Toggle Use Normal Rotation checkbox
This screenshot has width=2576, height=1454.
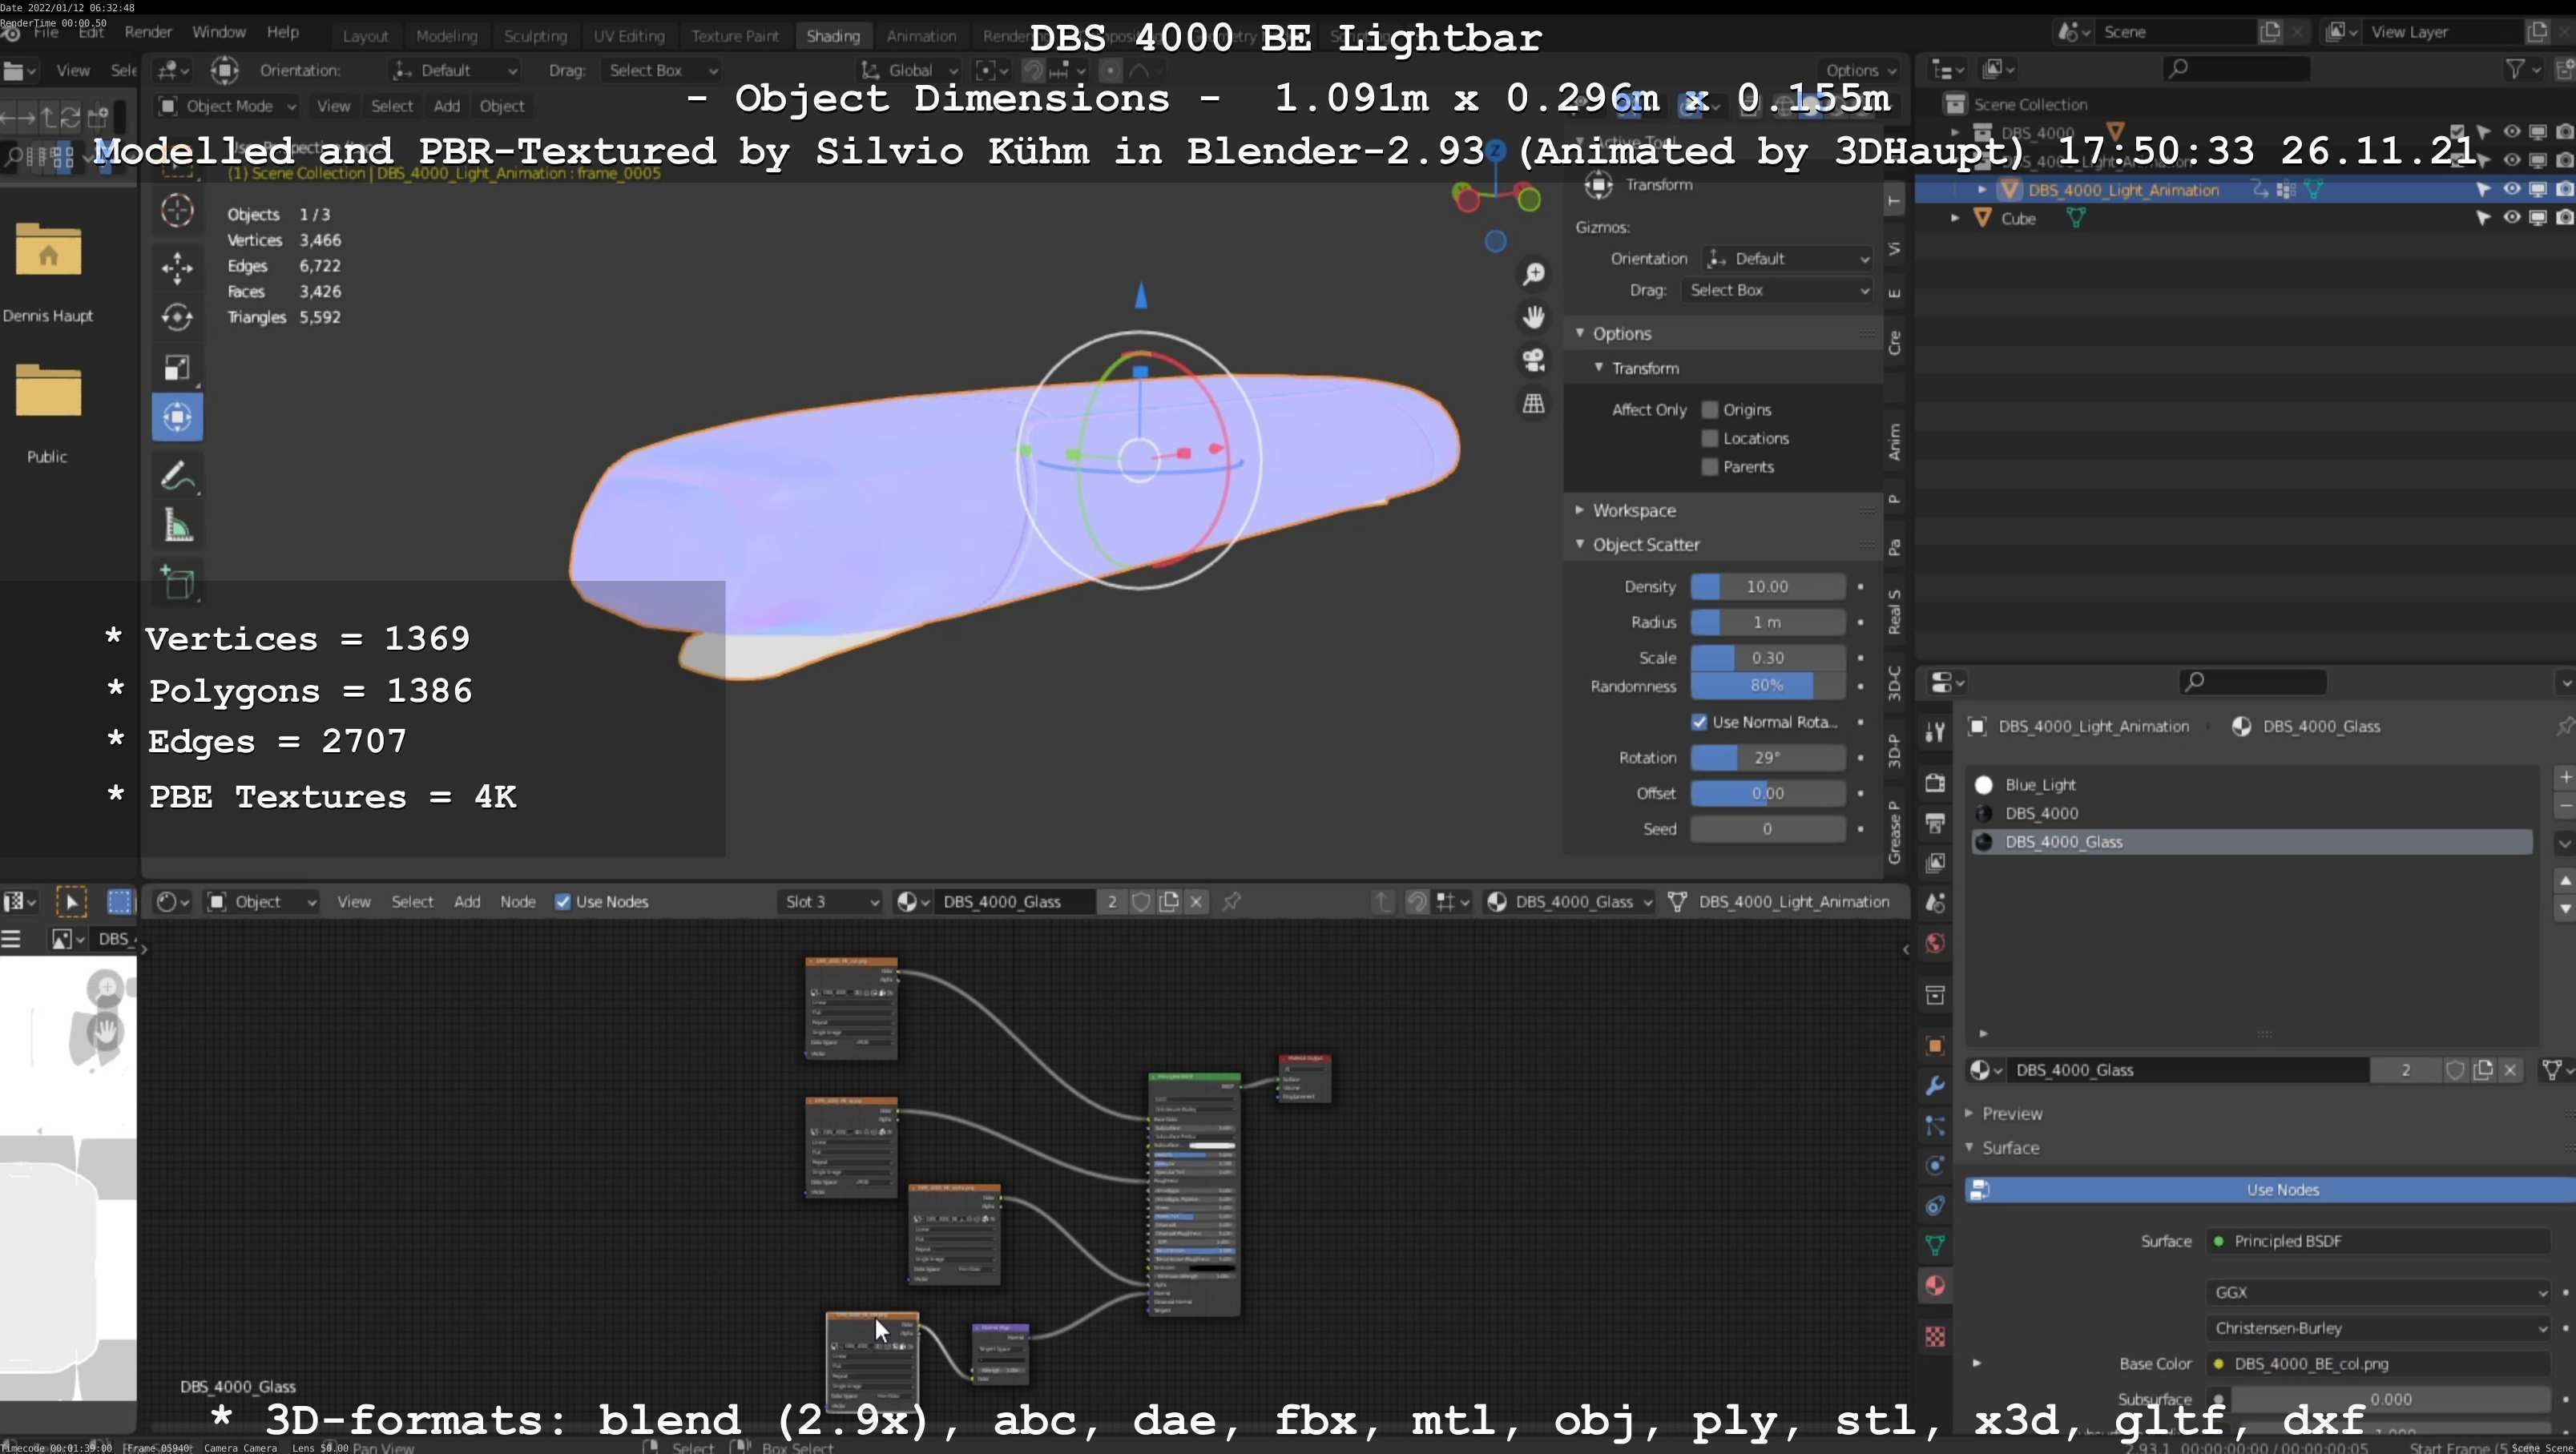(x=1699, y=722)
